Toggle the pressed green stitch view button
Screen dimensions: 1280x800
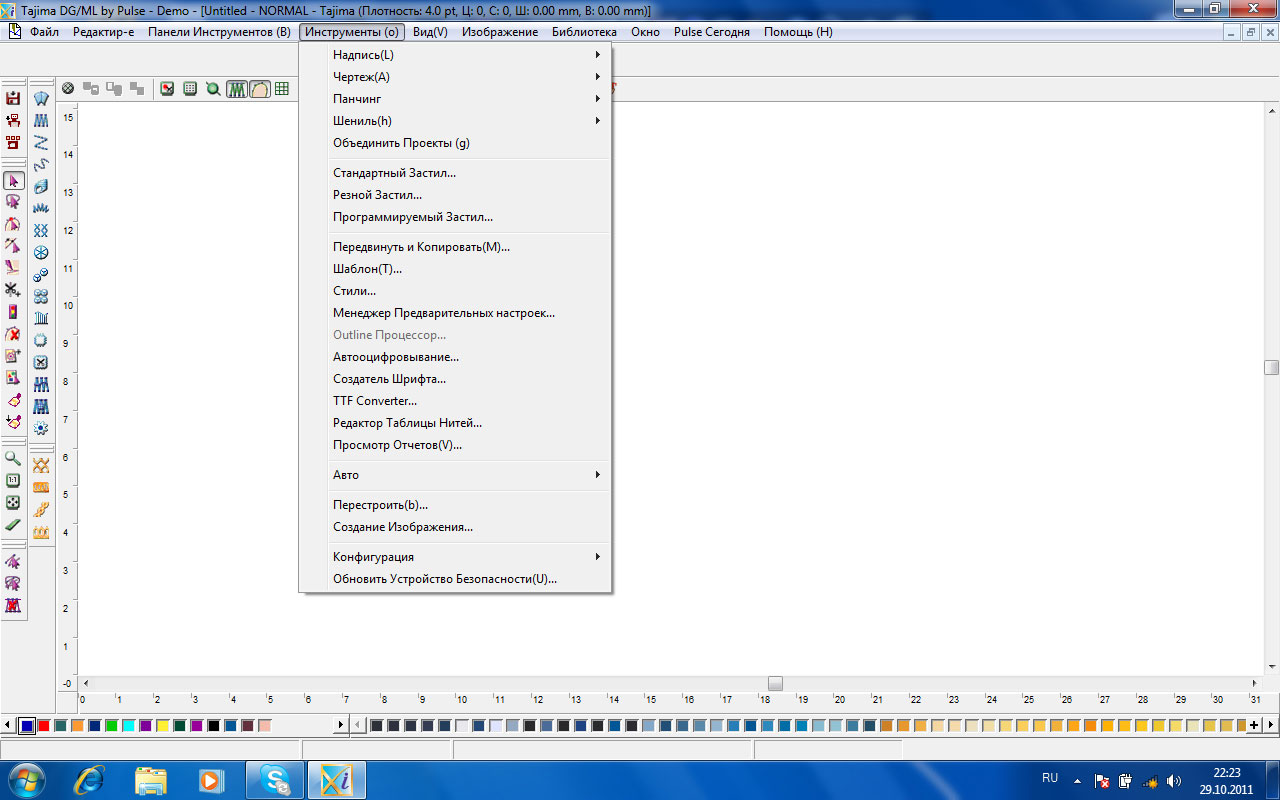click(237, 89)
